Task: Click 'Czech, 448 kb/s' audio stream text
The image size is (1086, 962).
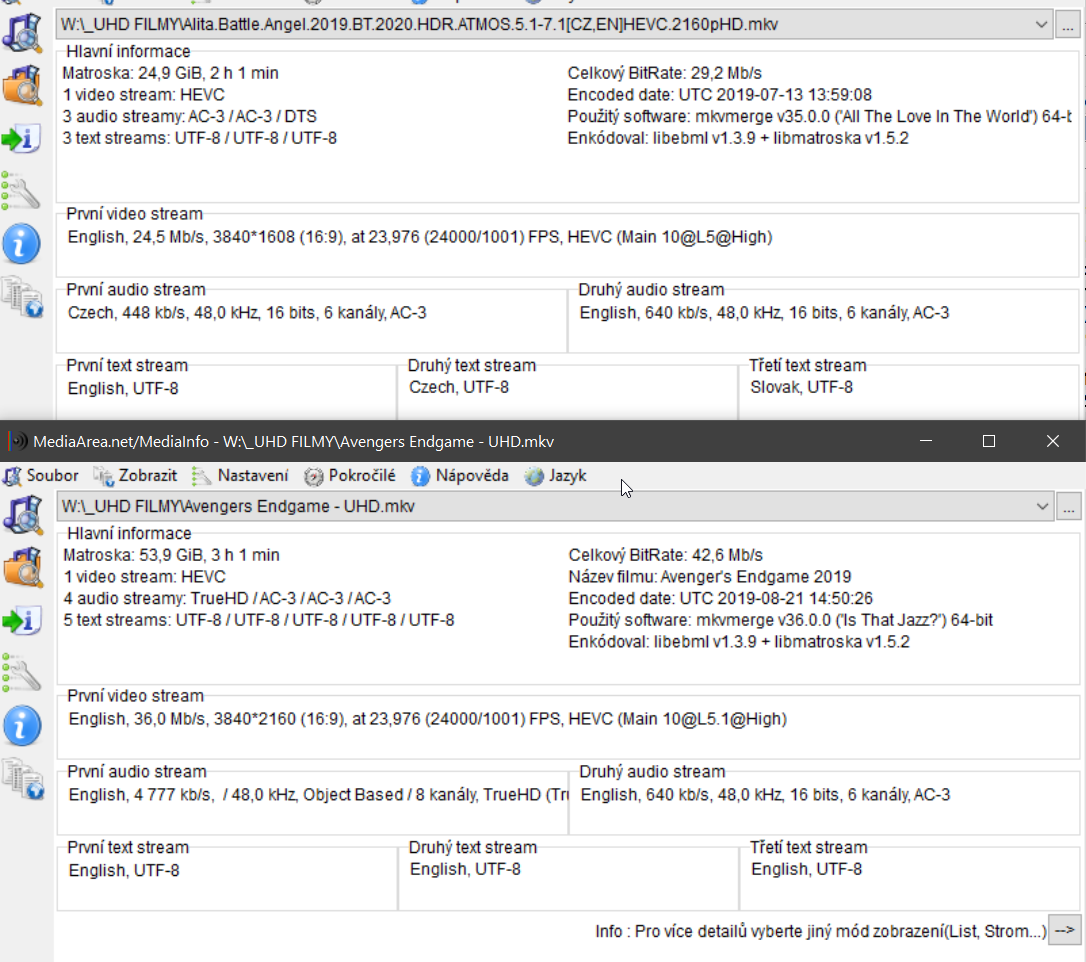Action: pyautogui.click(x=247, y=312)
